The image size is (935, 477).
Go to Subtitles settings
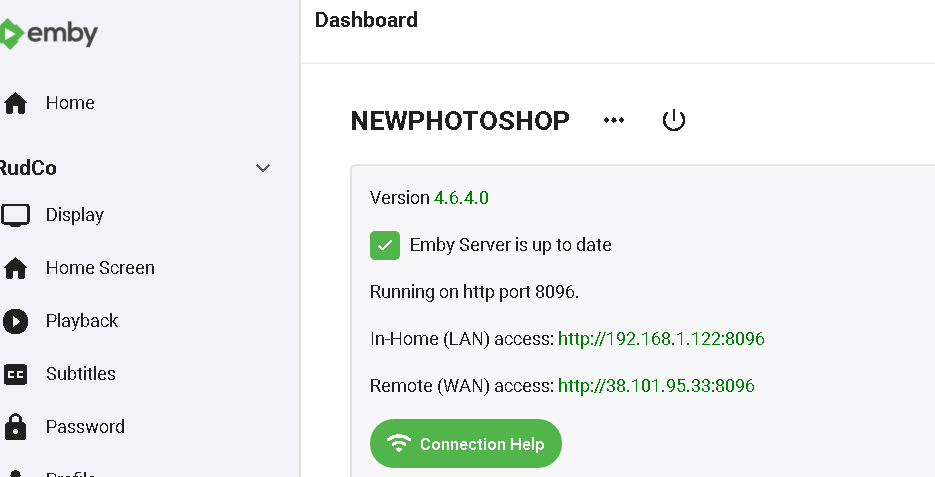(81, 374)
